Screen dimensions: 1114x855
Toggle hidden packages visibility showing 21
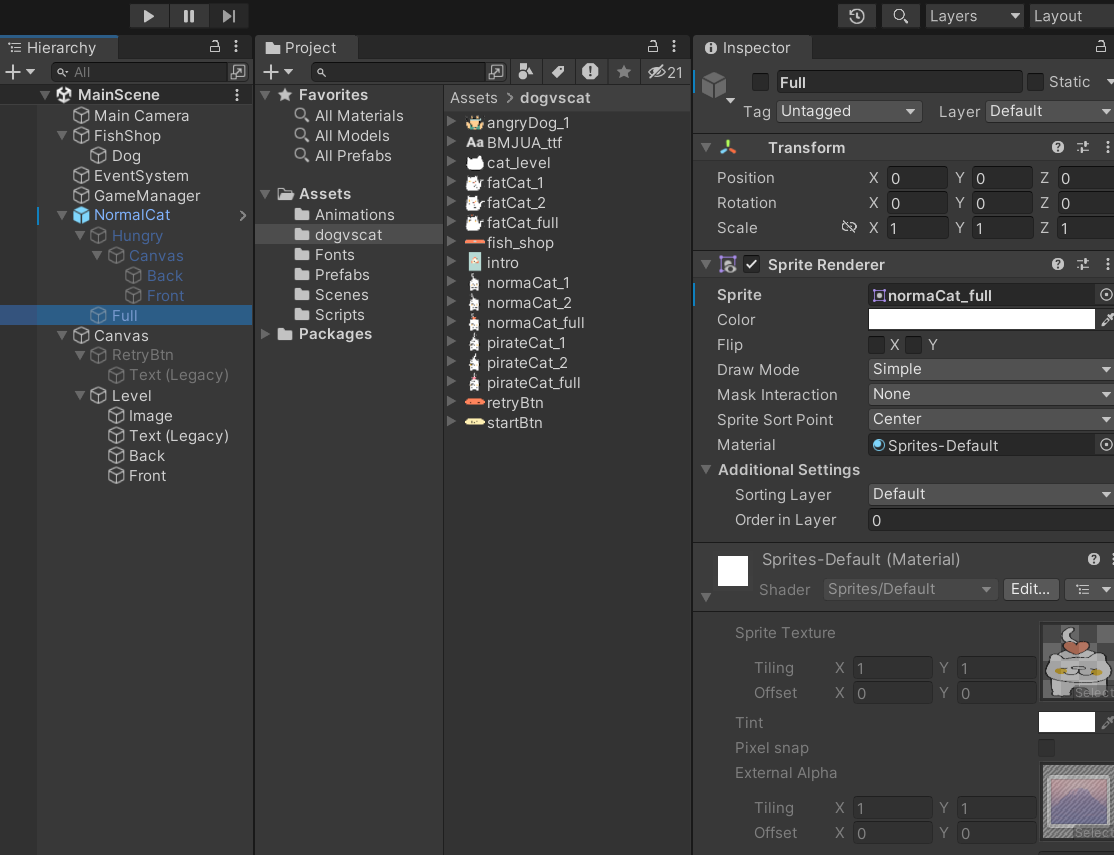tap(665, 72)
